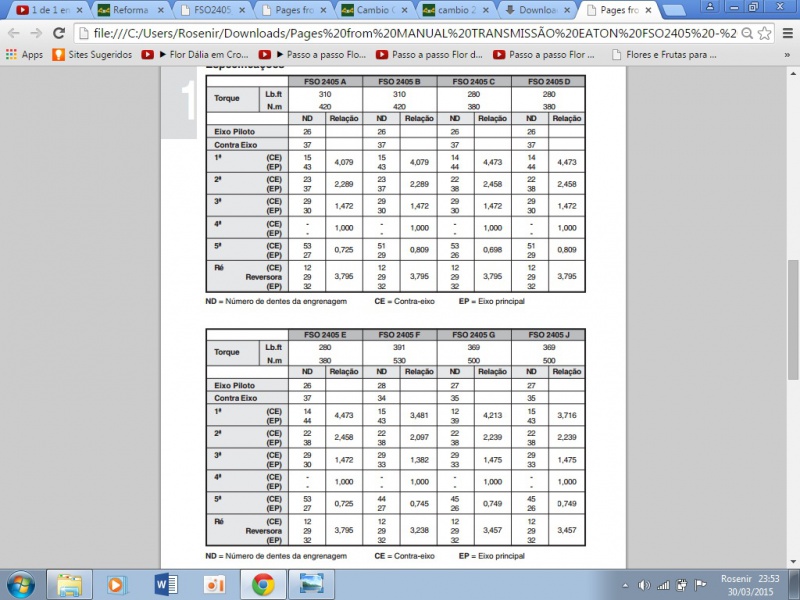The width and height of the screenshot is (800, 600).
Task: Open the orange paint app taskbar icon
Action: pos(214,585)
